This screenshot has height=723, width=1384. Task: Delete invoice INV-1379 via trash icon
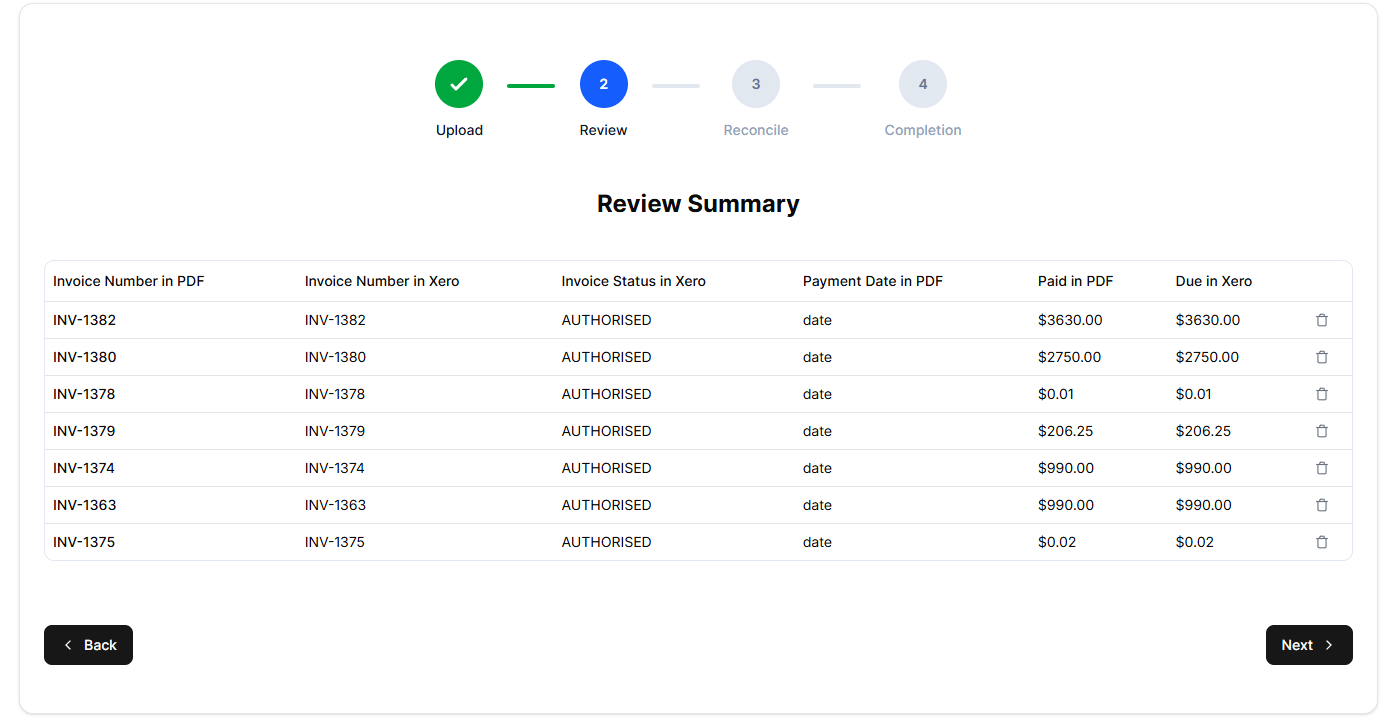[x=1321, y=431]
